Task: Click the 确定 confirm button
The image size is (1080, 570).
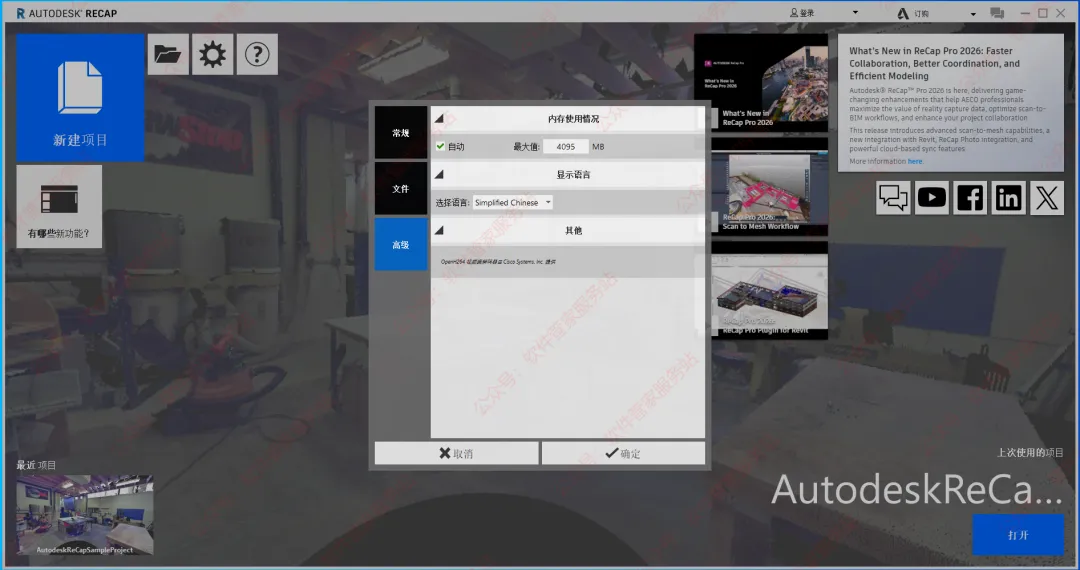Action: click(x=623, y=454)
